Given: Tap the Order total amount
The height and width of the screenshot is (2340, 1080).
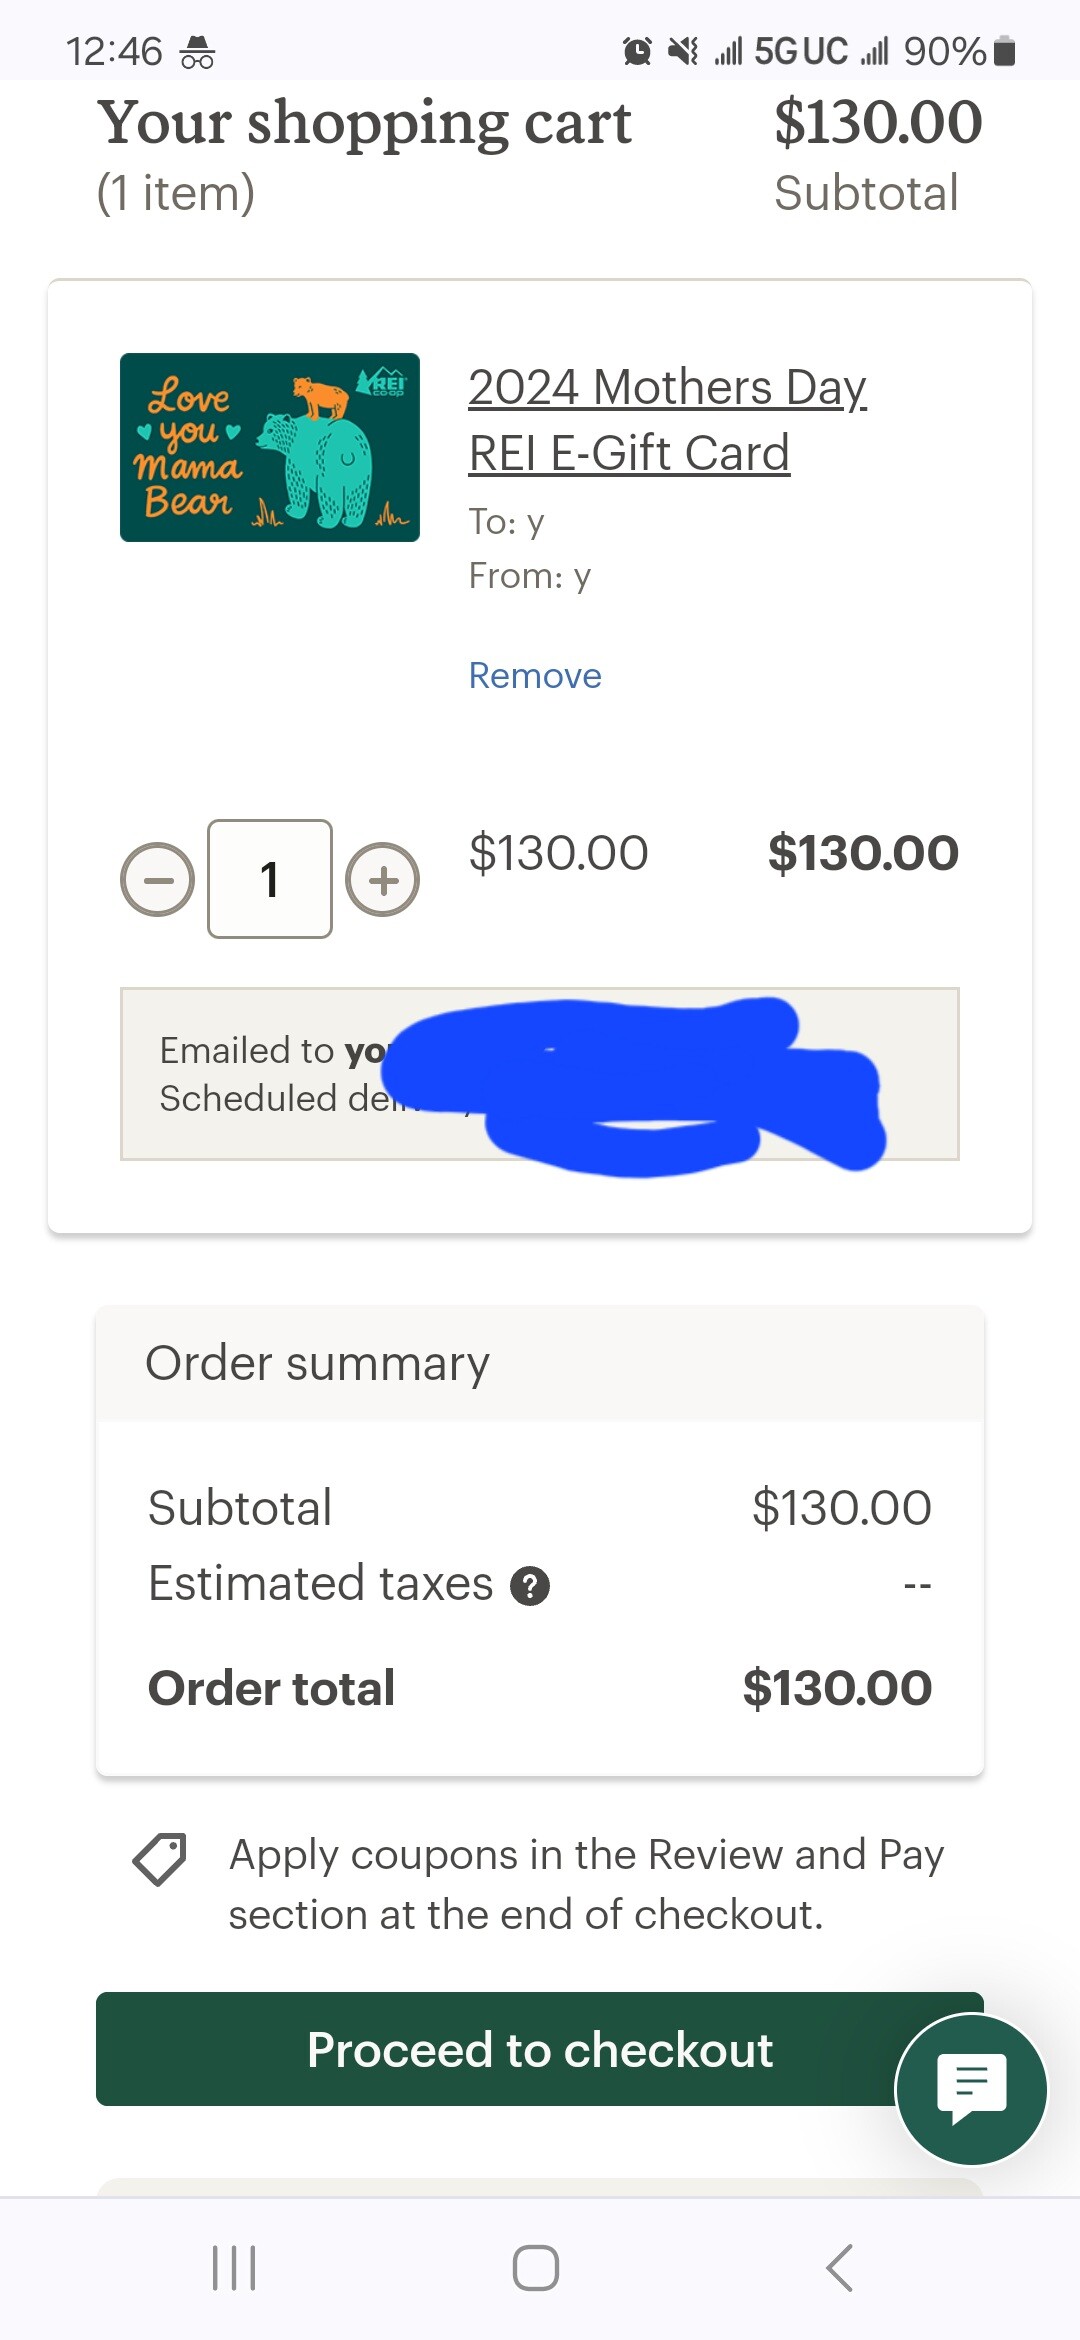Looking at the screenshot, I should click(837, 1688).
